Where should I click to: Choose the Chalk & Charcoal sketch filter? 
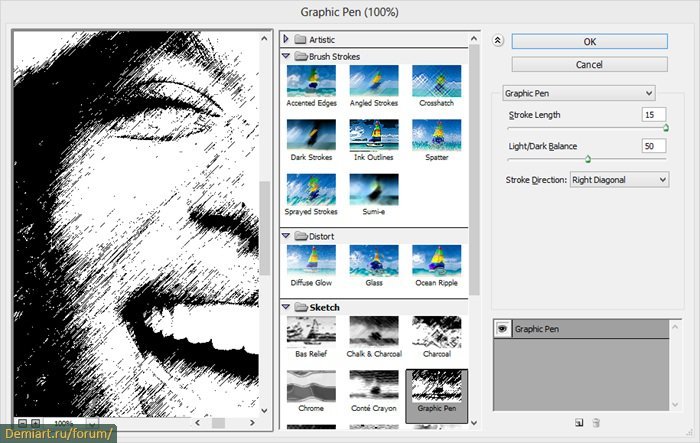point(373,333)
